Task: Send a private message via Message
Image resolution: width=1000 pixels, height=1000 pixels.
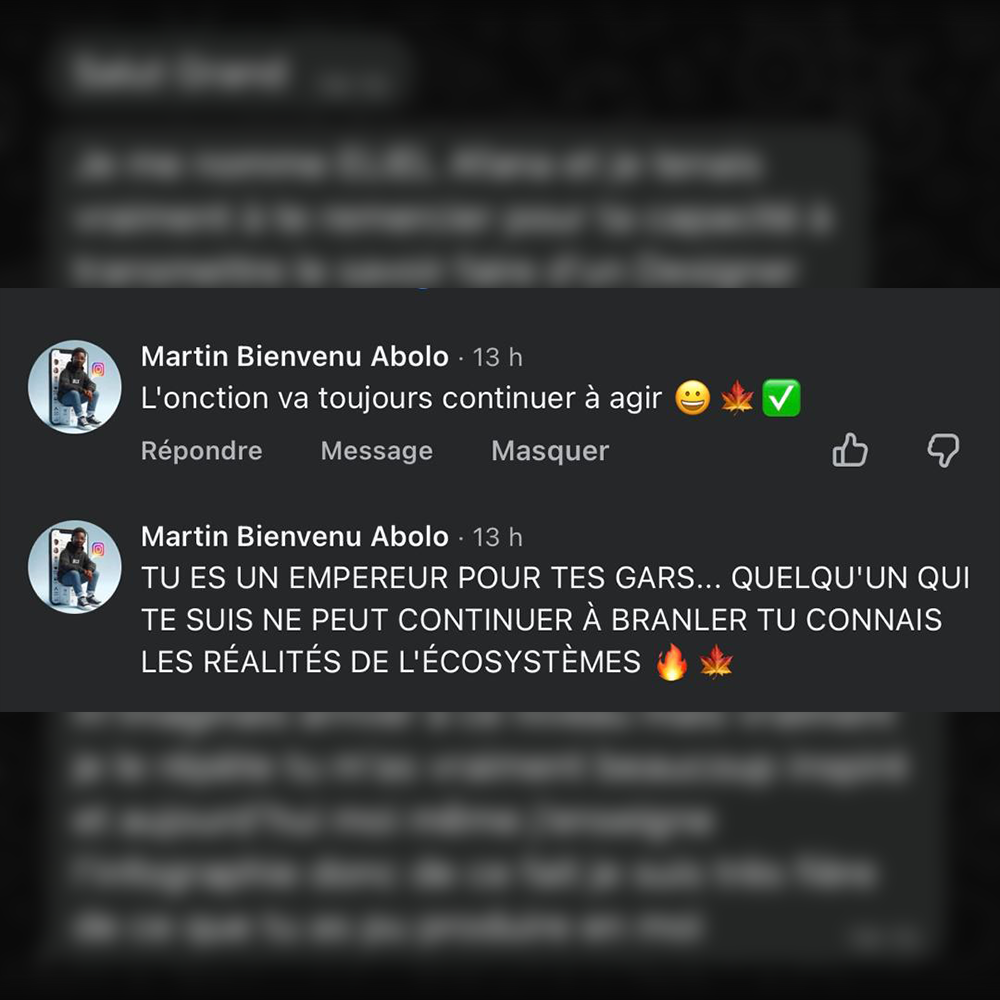Action: 376,451
